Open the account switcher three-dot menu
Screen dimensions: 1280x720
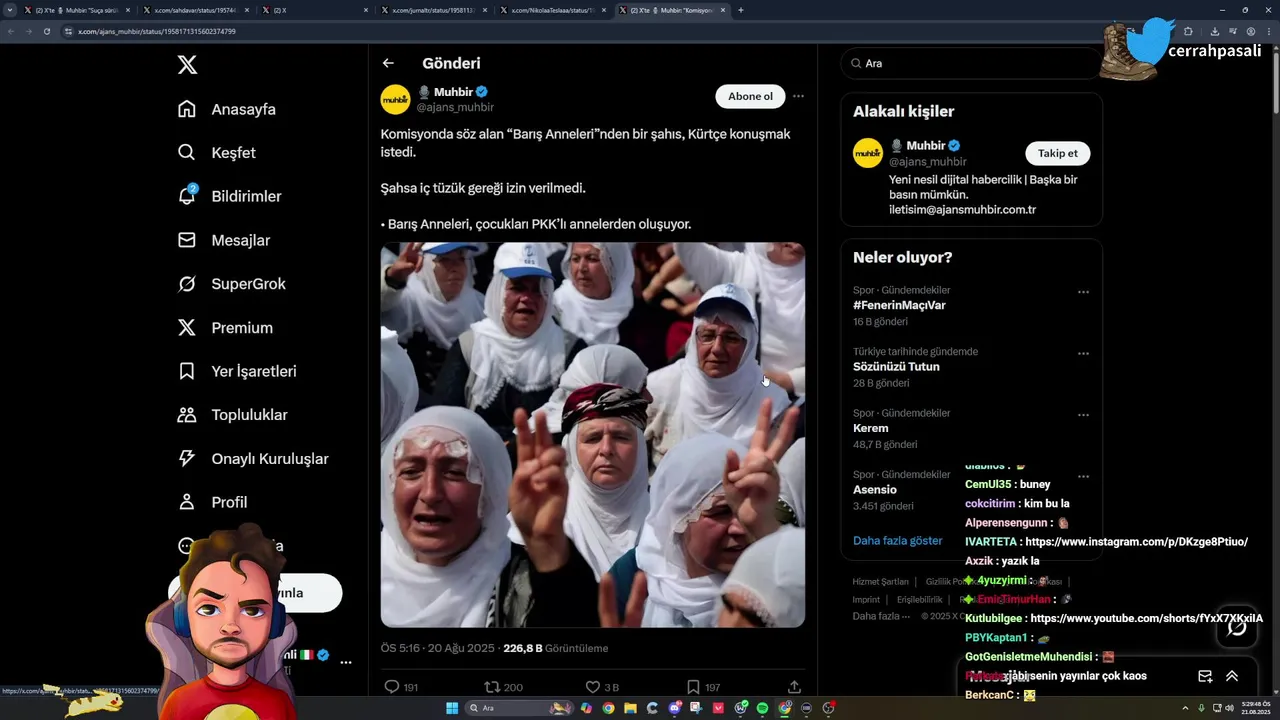pos(346,662)
